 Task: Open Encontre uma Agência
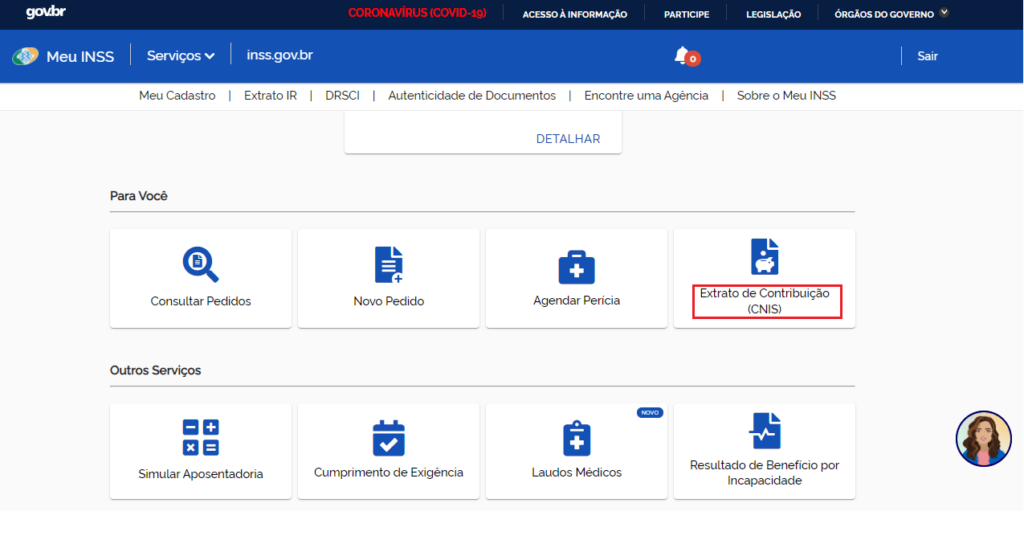[x=646, y=96]
